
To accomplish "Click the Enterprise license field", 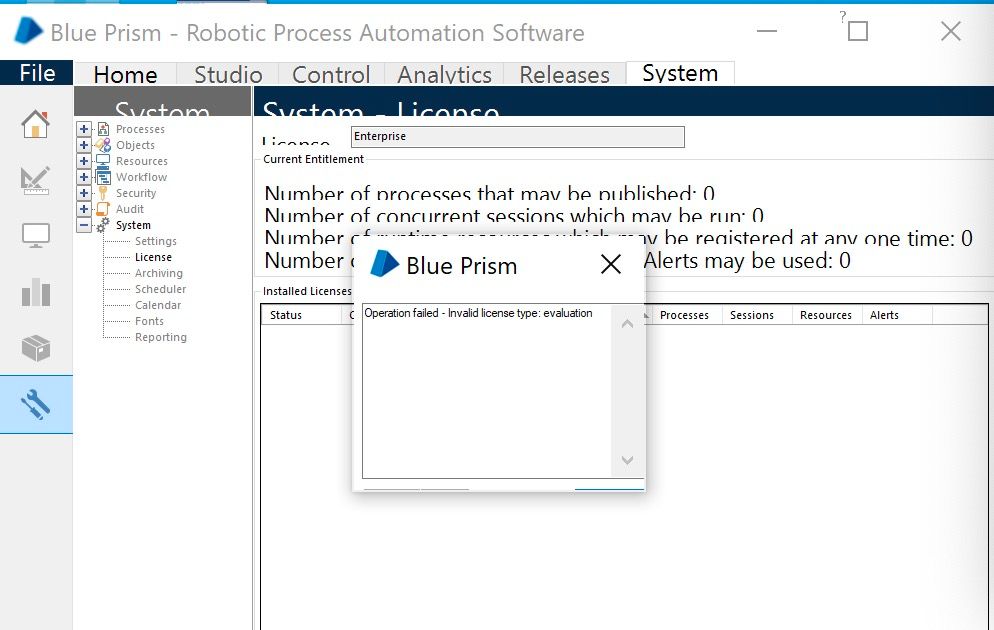I will tap(517, 136).
